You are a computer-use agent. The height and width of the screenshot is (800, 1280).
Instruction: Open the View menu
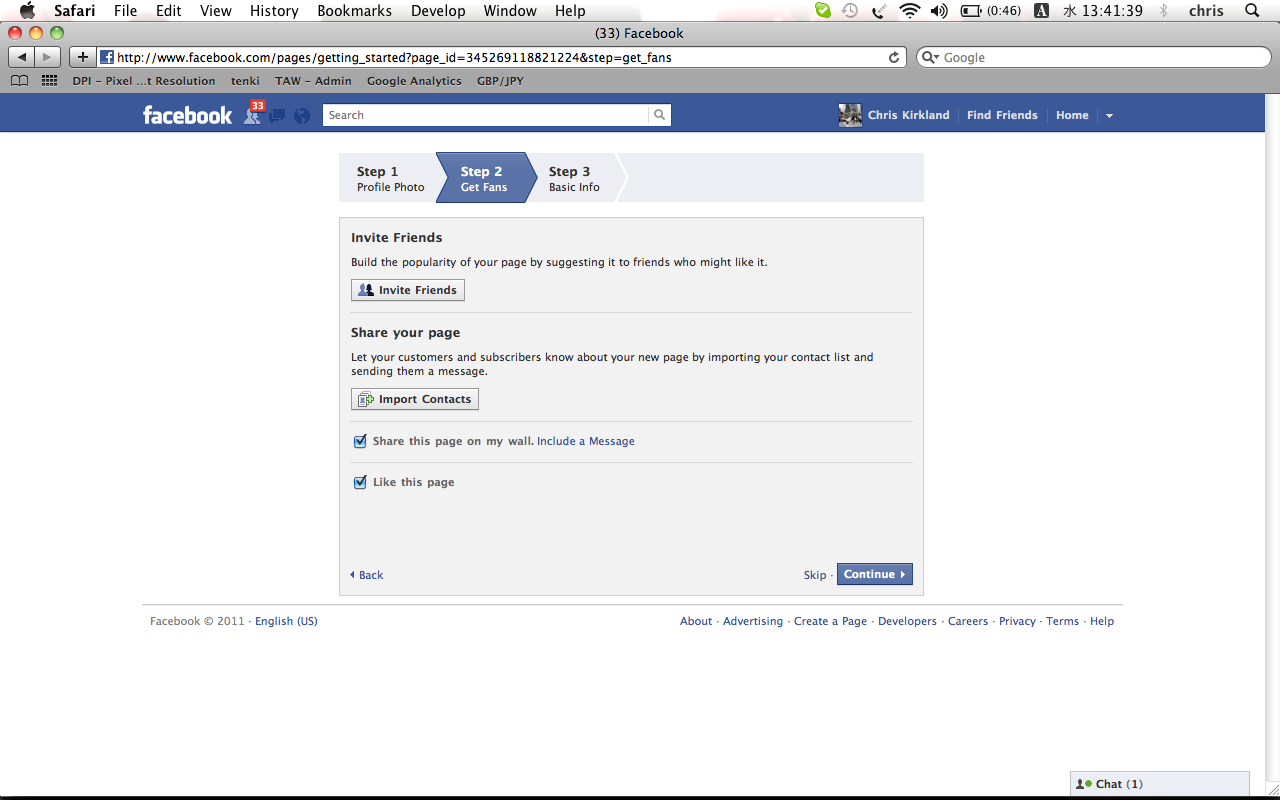(x=215, y=10)
